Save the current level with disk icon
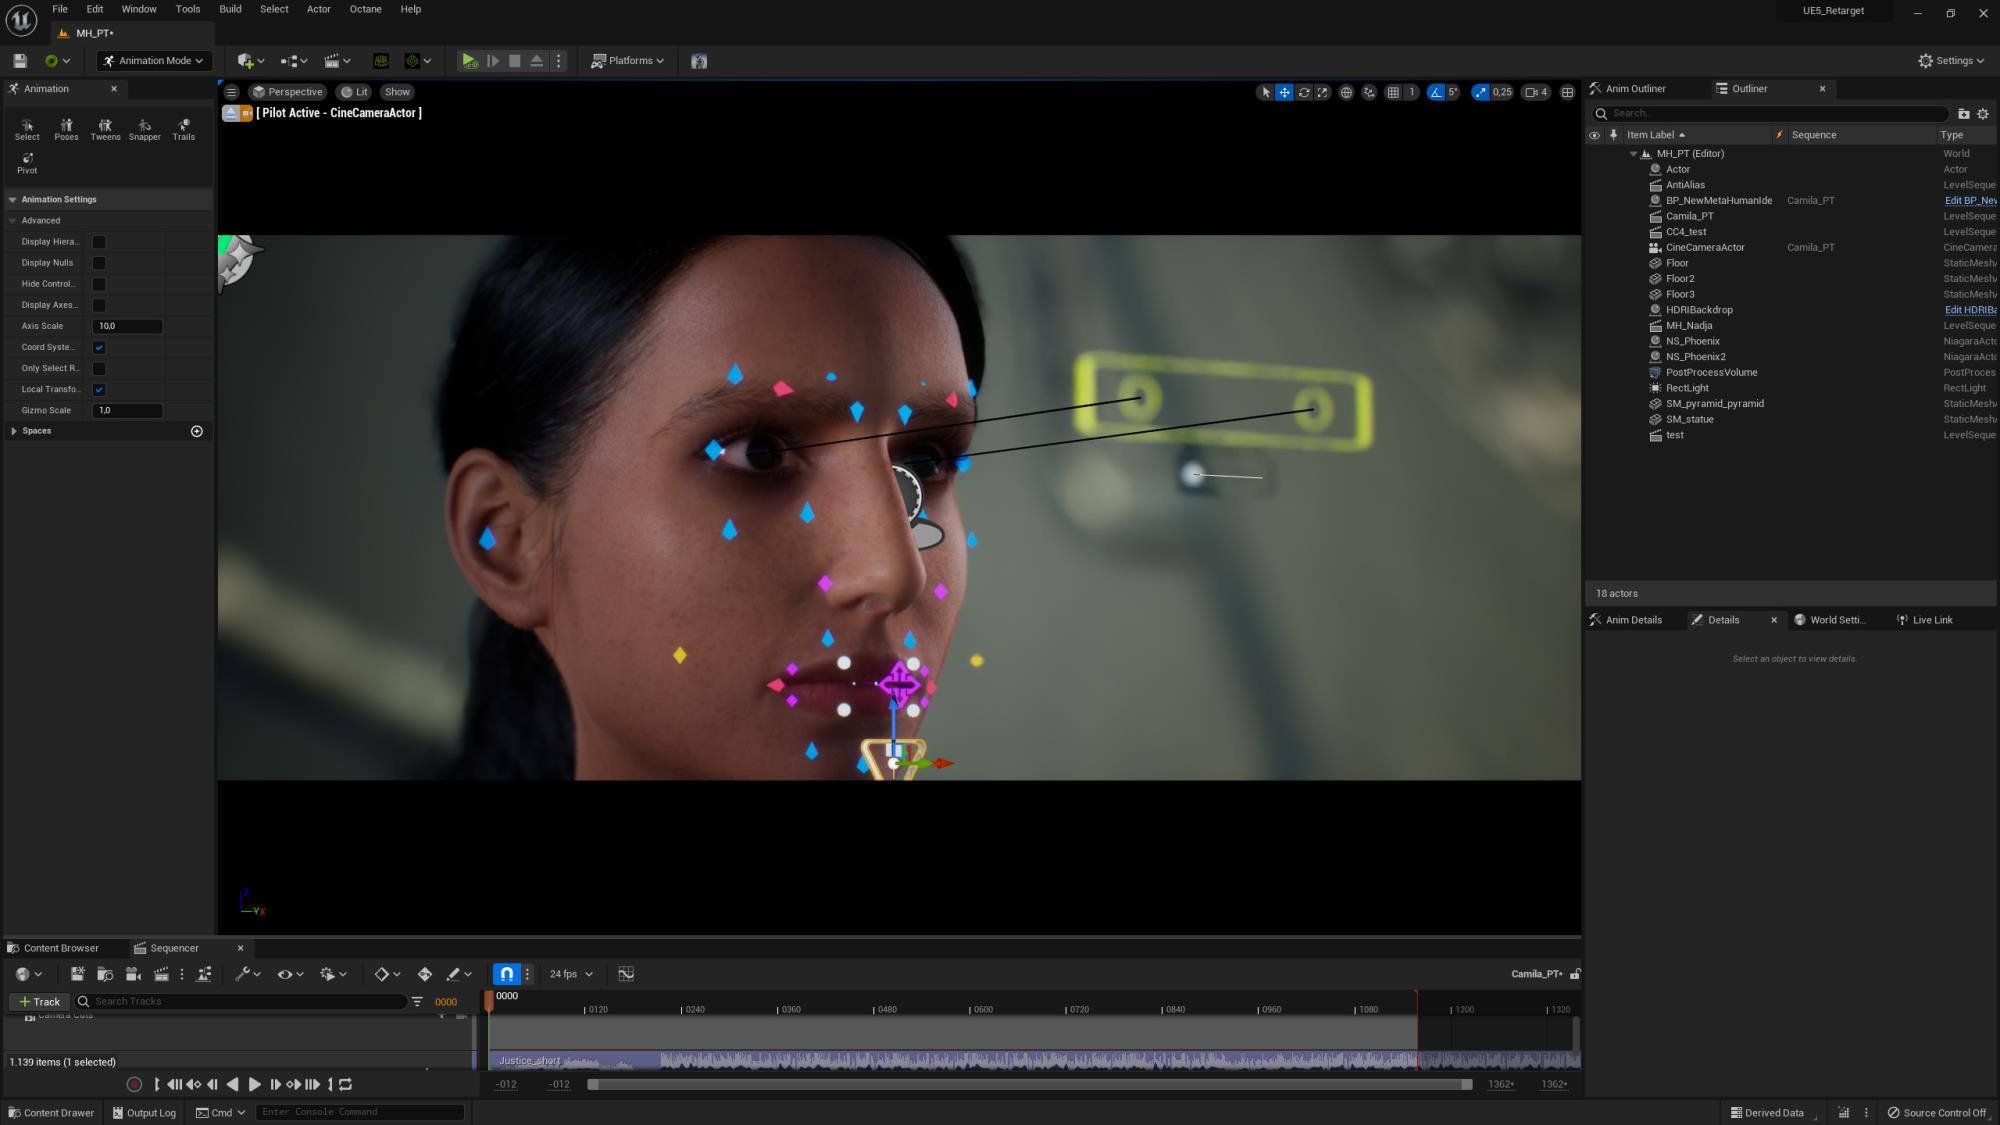 tap(20, 61)
